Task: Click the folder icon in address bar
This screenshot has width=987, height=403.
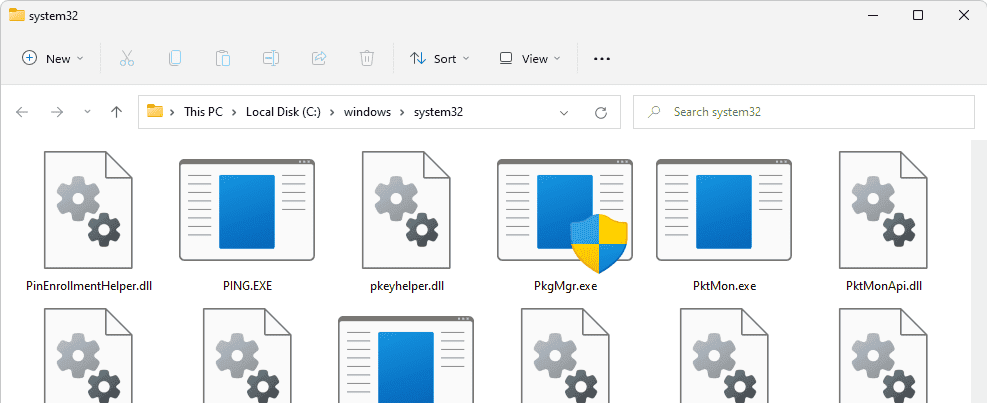Action: coord(155,111)
